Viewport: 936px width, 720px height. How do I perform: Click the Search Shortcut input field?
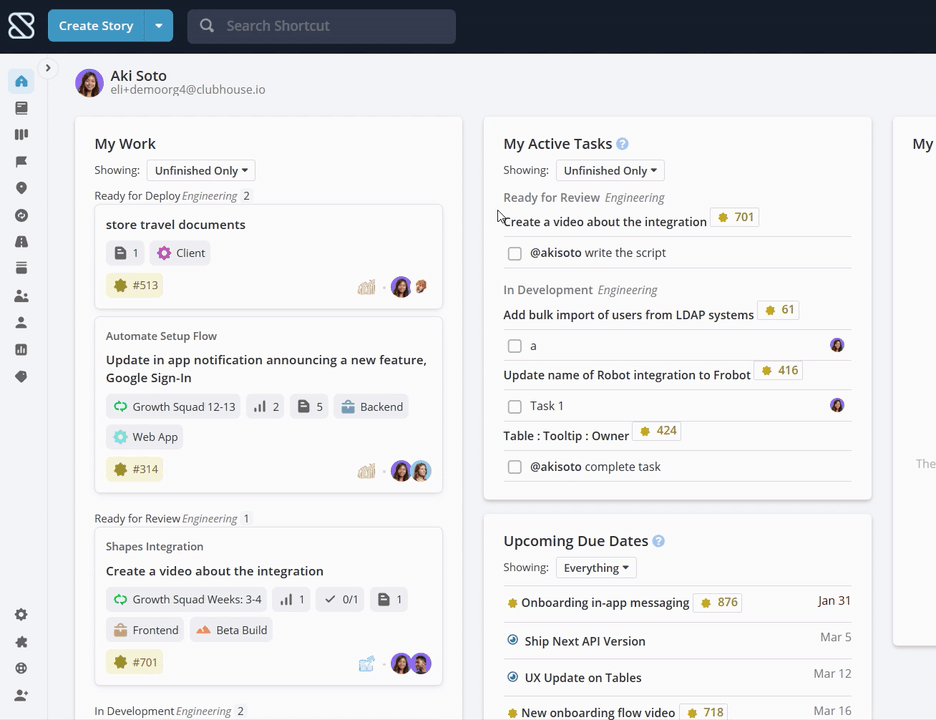pos(322,26)
